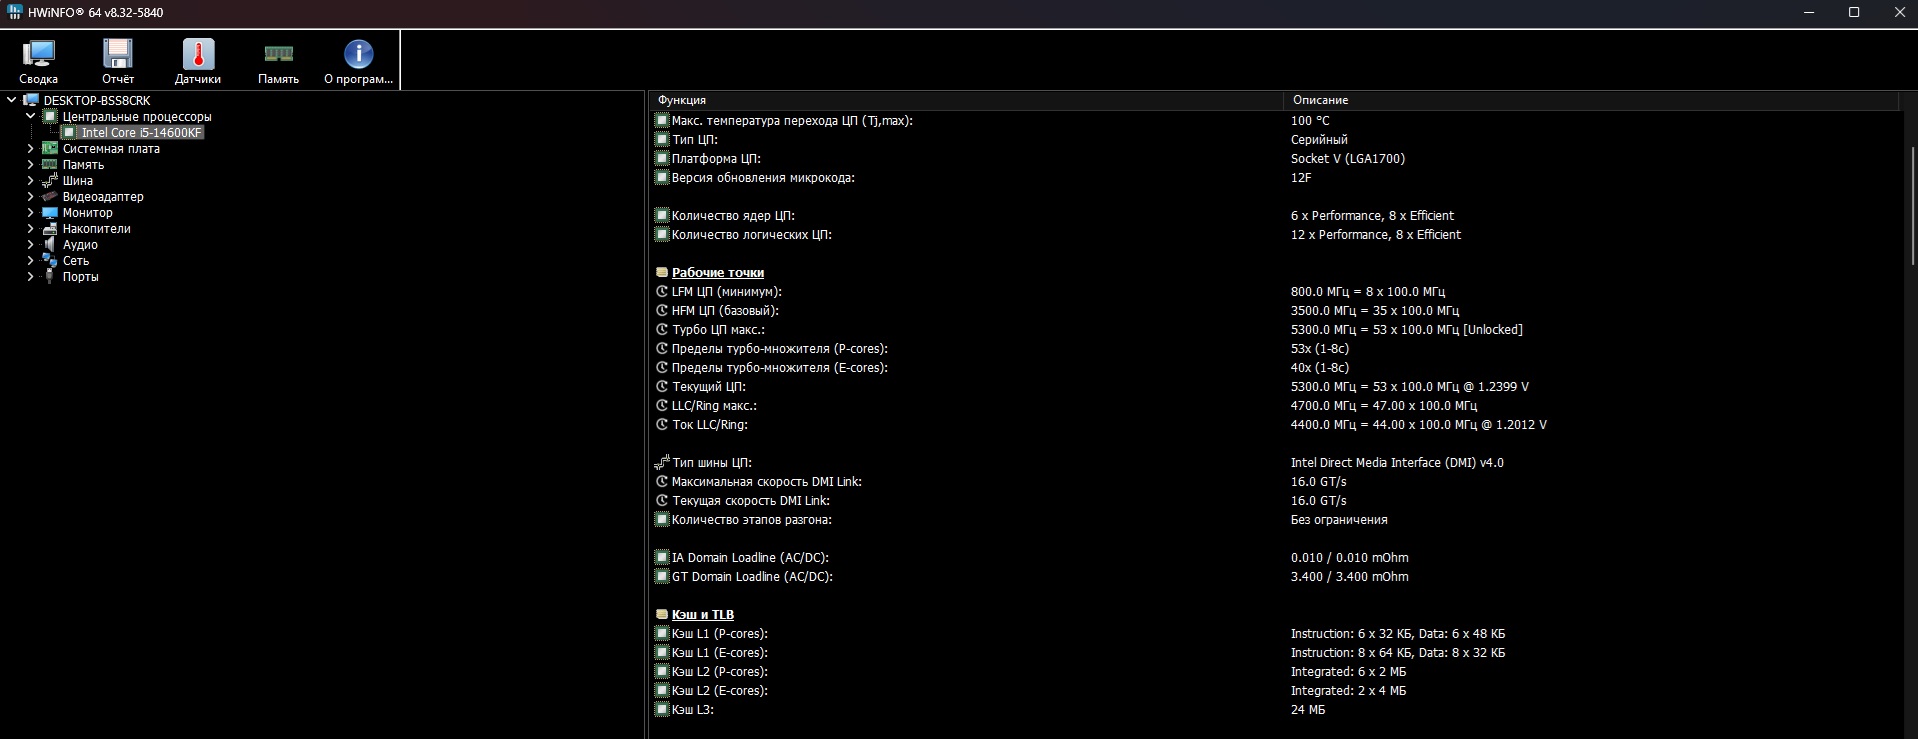Open the Память memory toolbar icon
The image size is (1918, 739).
tap(278, 54)
